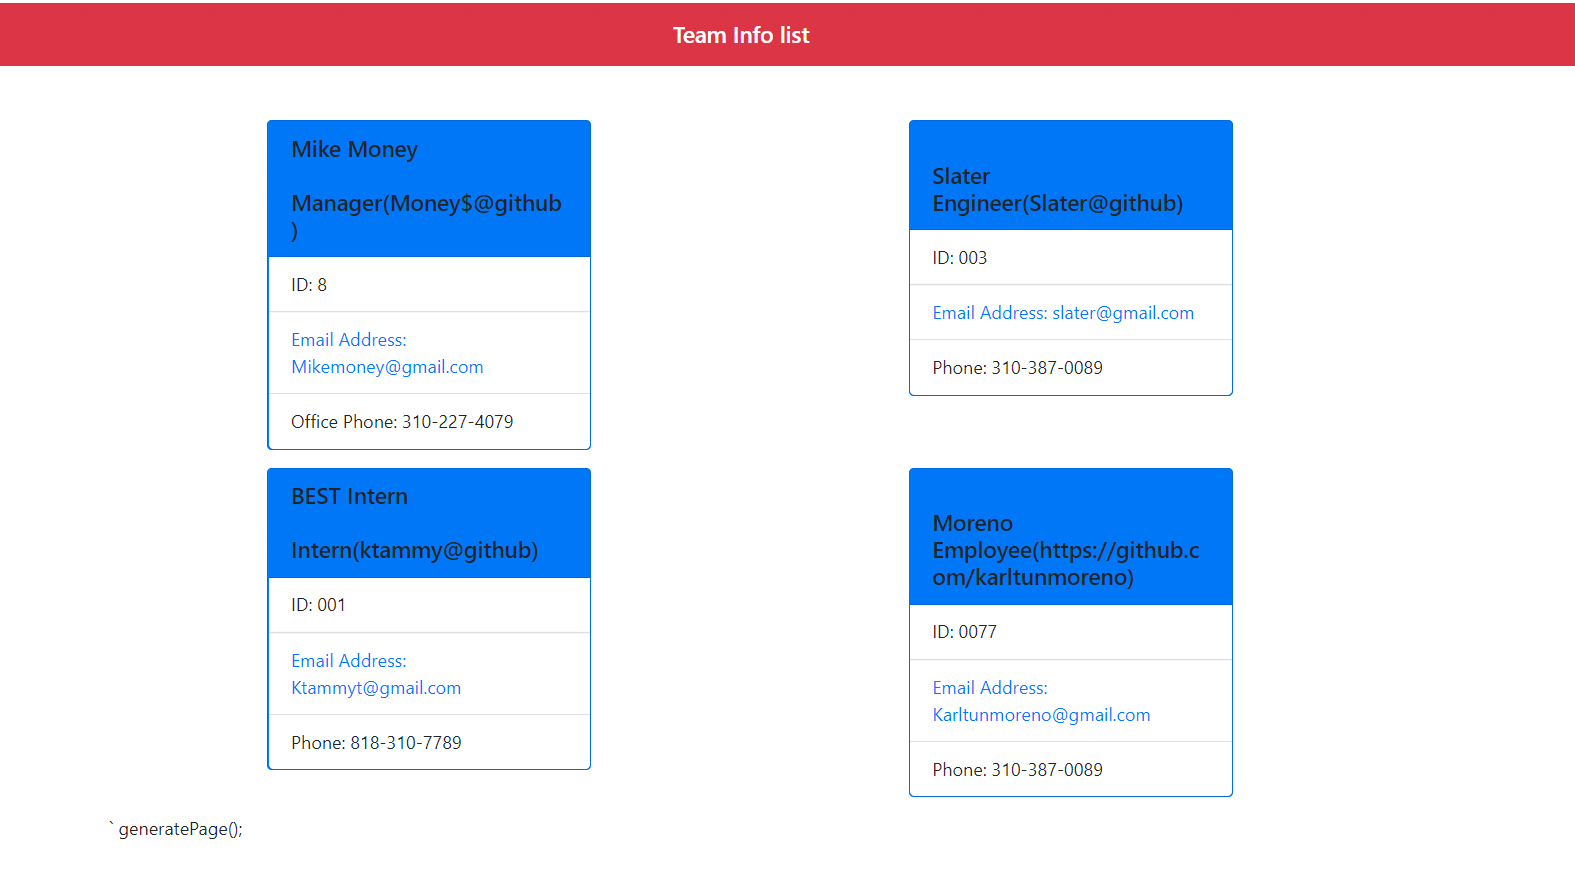Select Office Phone: 310-227-4079 row
Image resolution: width=1575 pixels, height=881 pixels.
click(429, 422)
